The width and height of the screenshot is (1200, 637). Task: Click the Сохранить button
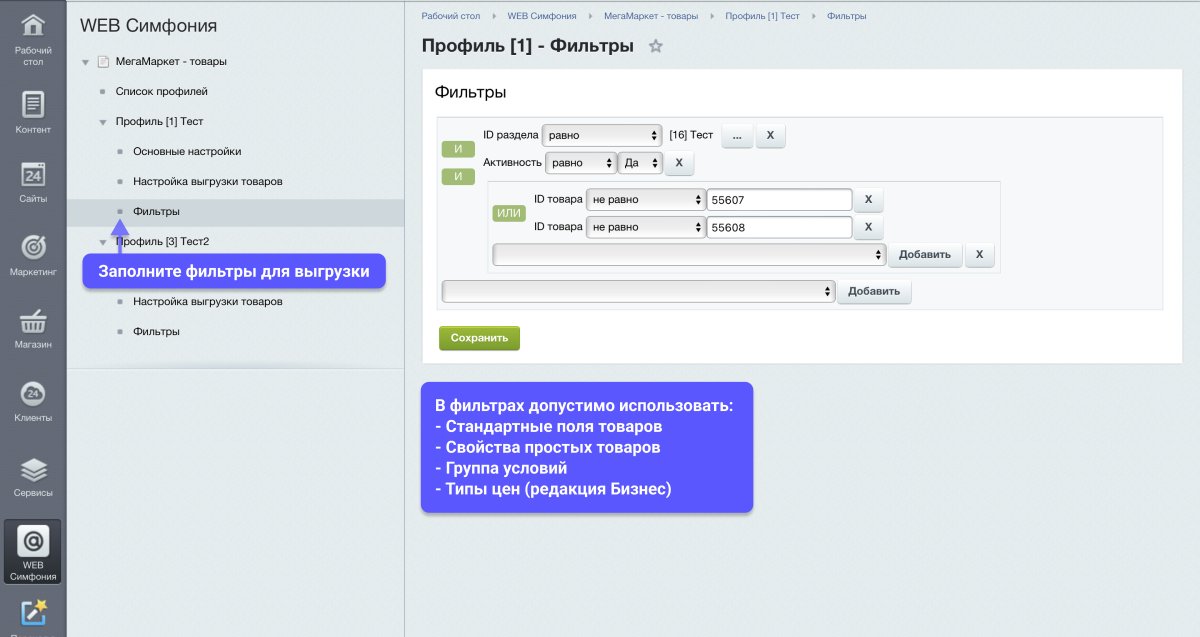[x=479, y=338]
